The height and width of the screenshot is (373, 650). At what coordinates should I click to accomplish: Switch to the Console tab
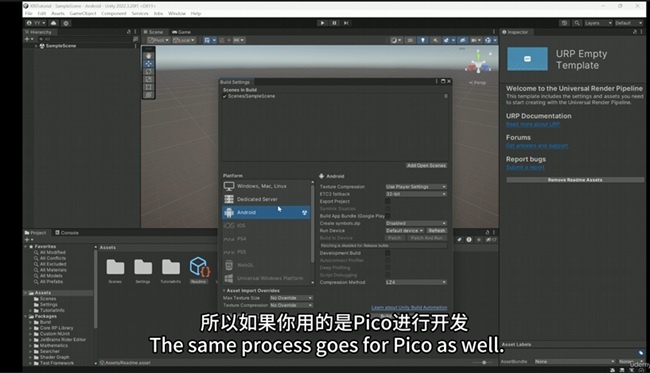67,233
